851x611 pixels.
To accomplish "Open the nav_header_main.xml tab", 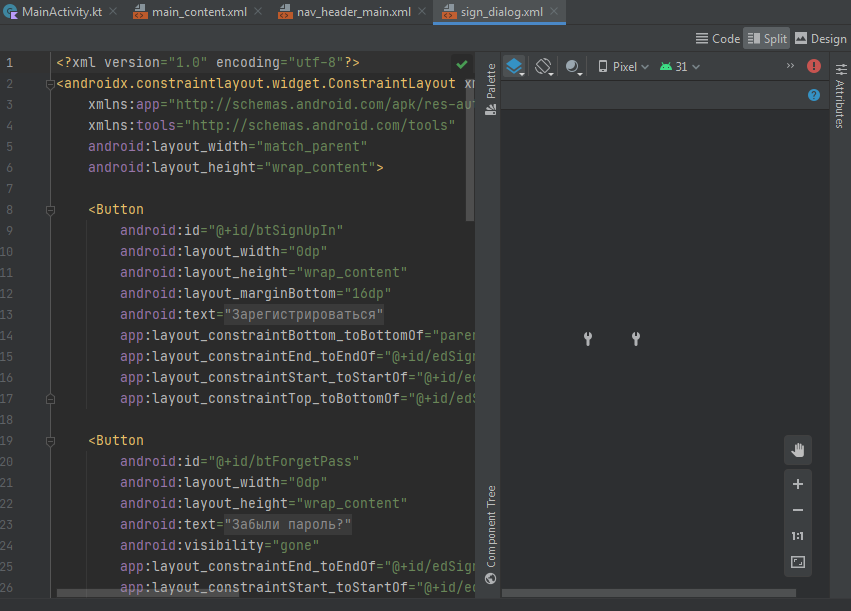I will pos(353,11).
